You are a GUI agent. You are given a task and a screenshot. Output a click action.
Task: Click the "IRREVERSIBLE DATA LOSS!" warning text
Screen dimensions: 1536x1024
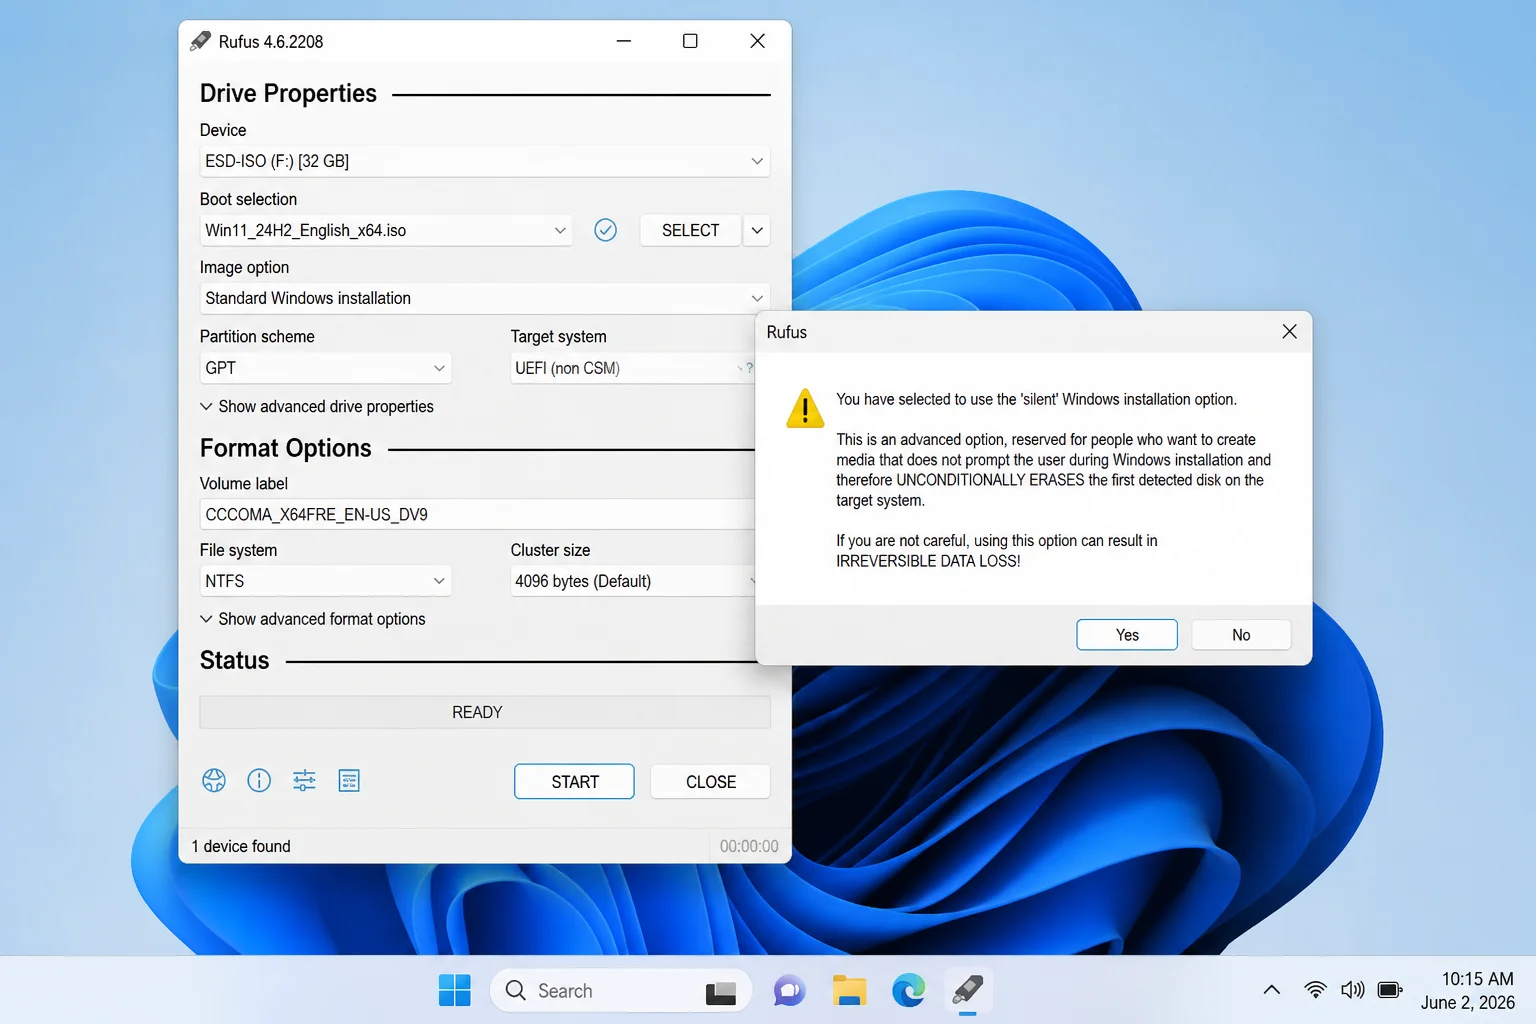click(928, 561)
